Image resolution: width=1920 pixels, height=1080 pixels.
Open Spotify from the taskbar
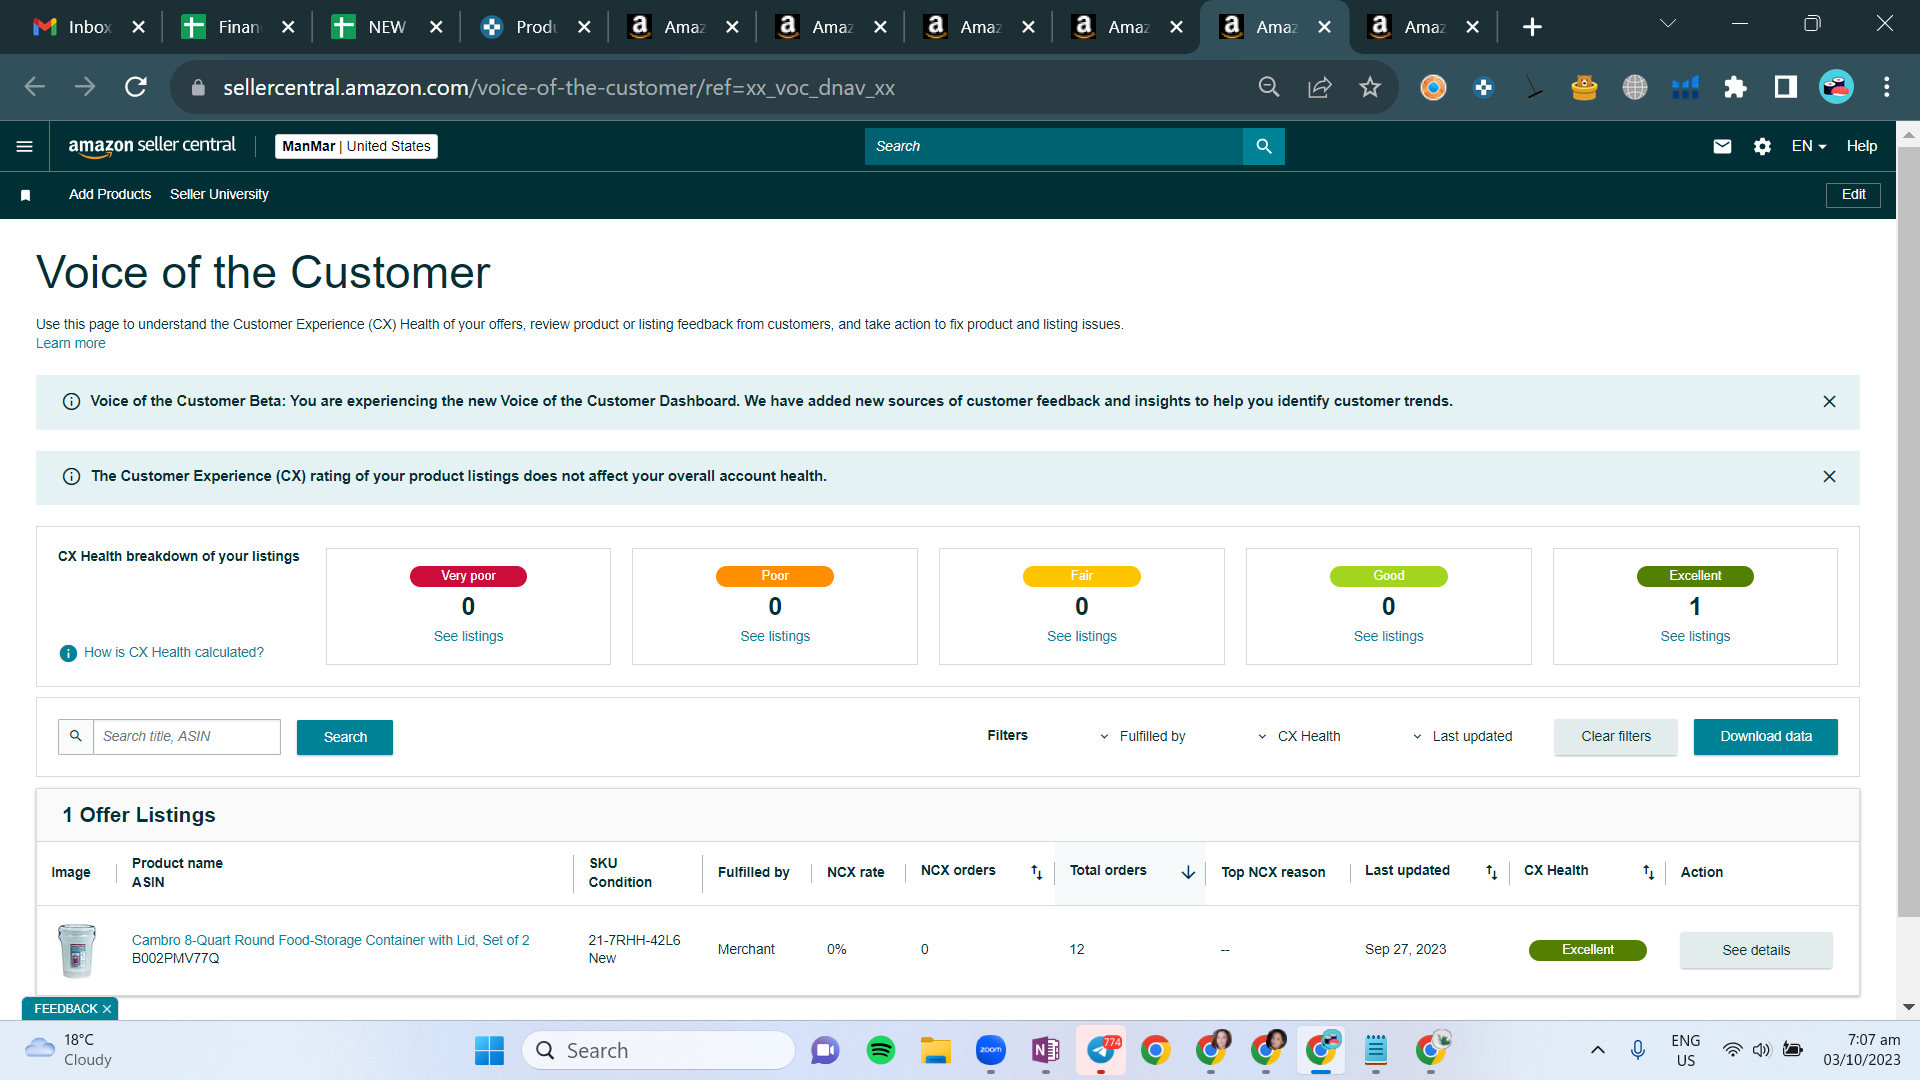pos(881,1050)
